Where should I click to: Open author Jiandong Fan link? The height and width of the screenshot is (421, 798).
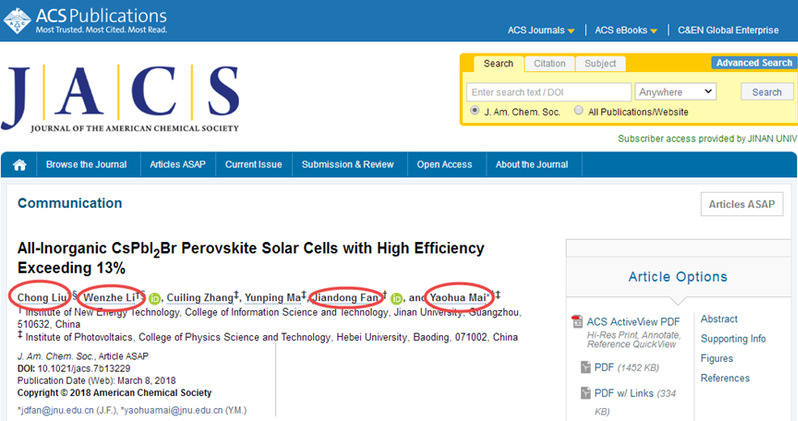click(x=346, y=298)
